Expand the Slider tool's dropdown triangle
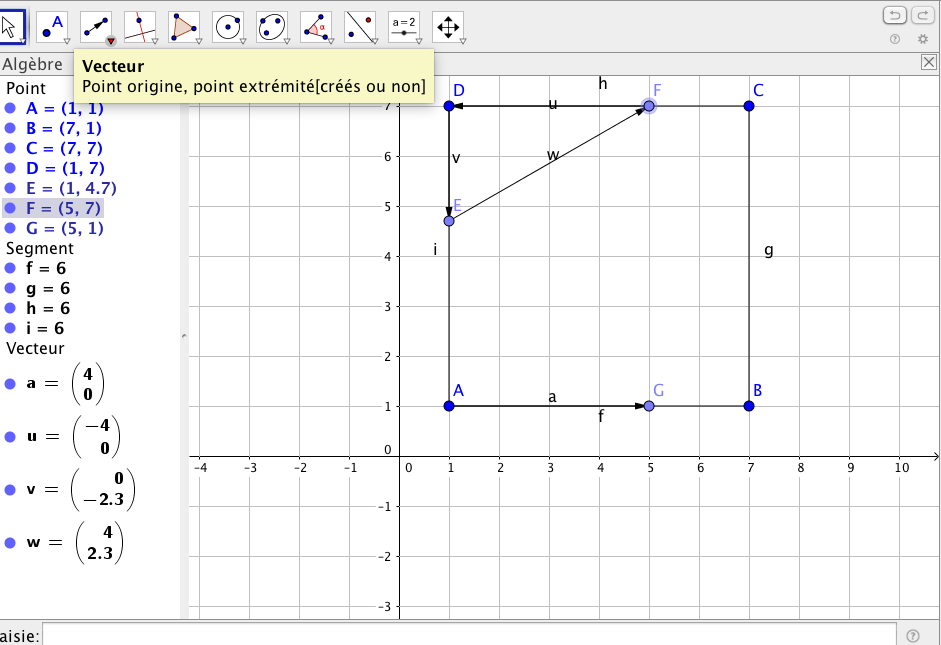941x645 pixels. (x=418, y=41)
